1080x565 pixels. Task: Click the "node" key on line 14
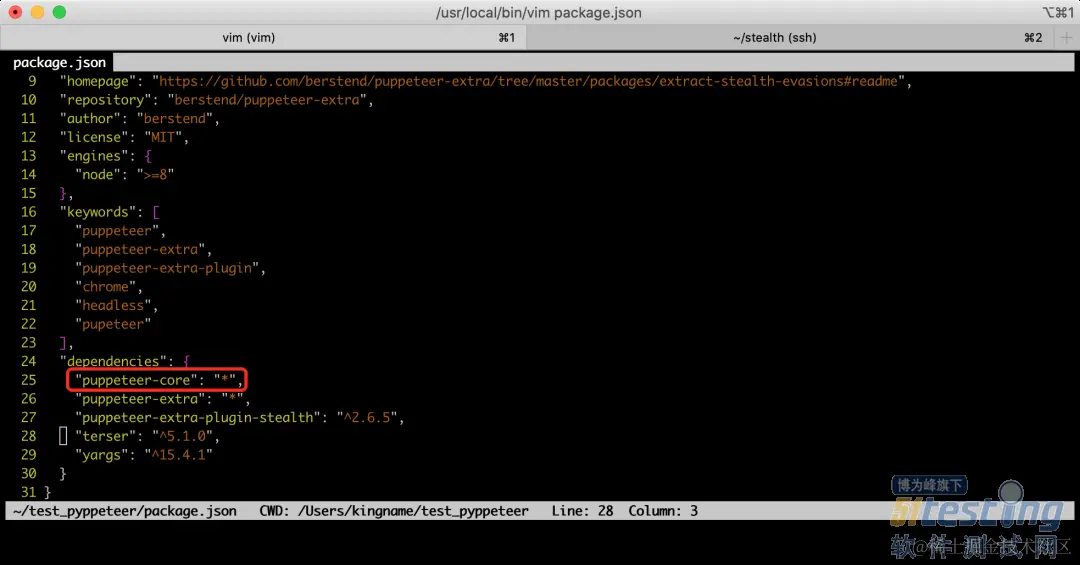98,174
